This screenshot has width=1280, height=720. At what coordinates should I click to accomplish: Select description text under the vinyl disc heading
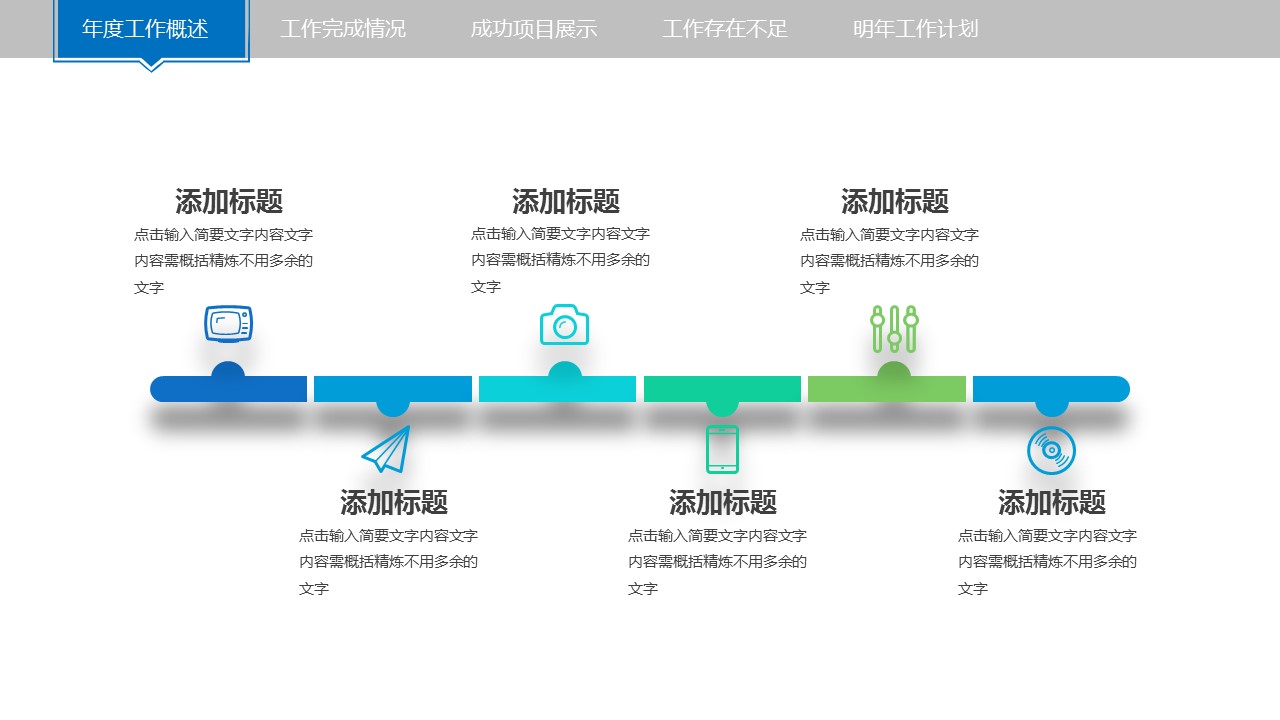point(1047,562)
